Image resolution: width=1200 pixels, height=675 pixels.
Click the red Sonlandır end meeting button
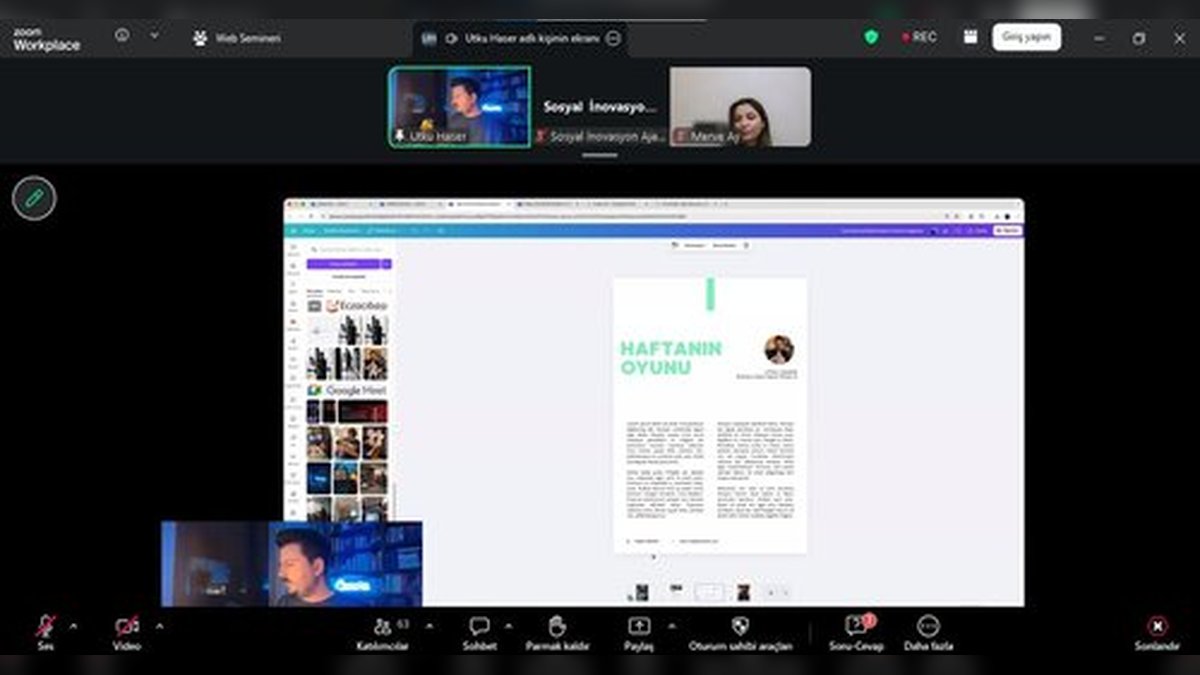(x=1157, y=628)
